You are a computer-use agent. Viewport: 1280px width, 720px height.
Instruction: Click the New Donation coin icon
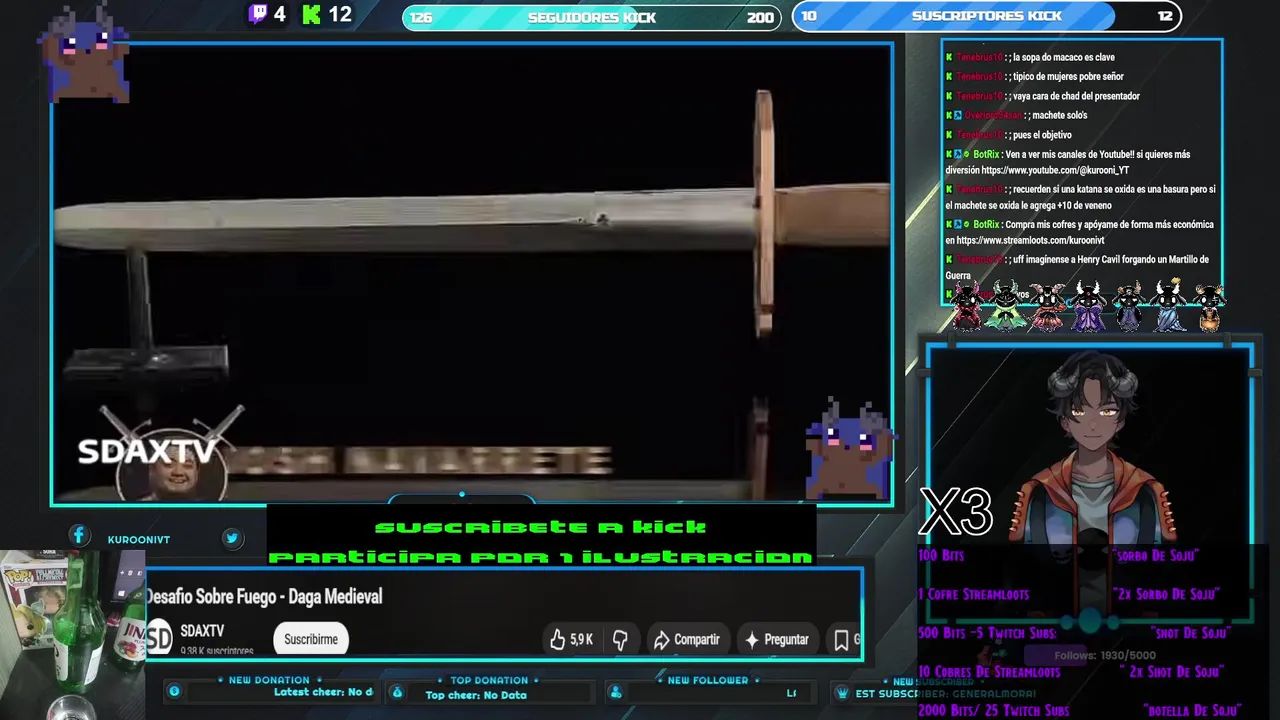tap(174, 691)
